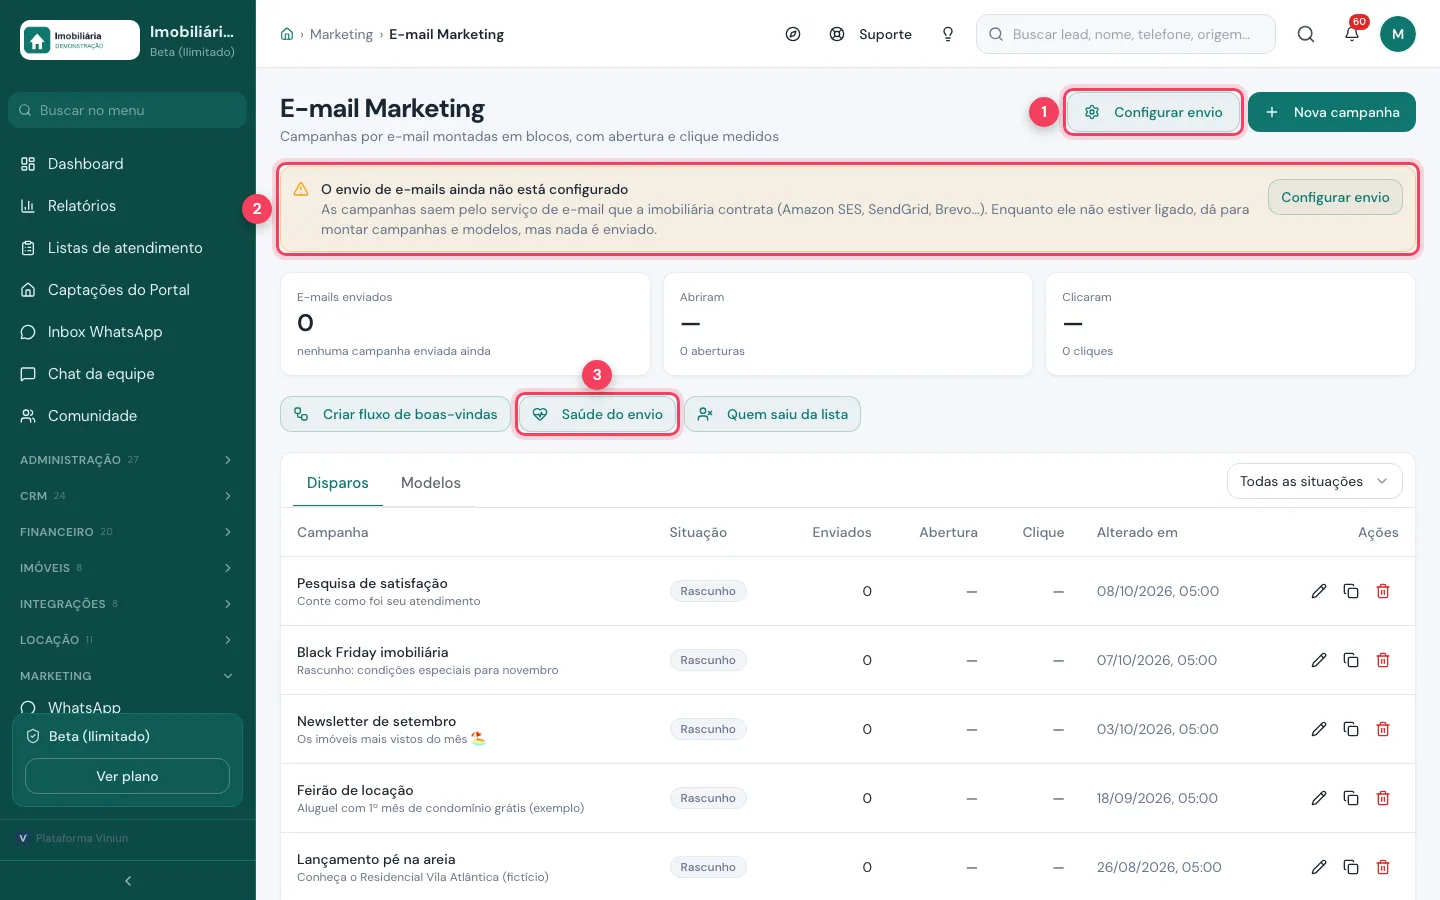Image resolution: width=1440 pixels, height=900 pixels.
Task: Go to Captações do Portal
Action: [x=127, y=290]
